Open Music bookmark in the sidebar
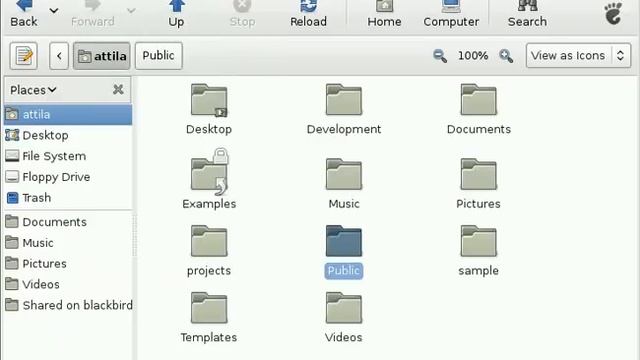The width and height of the screenshot is (640, 360). [68, 243]
